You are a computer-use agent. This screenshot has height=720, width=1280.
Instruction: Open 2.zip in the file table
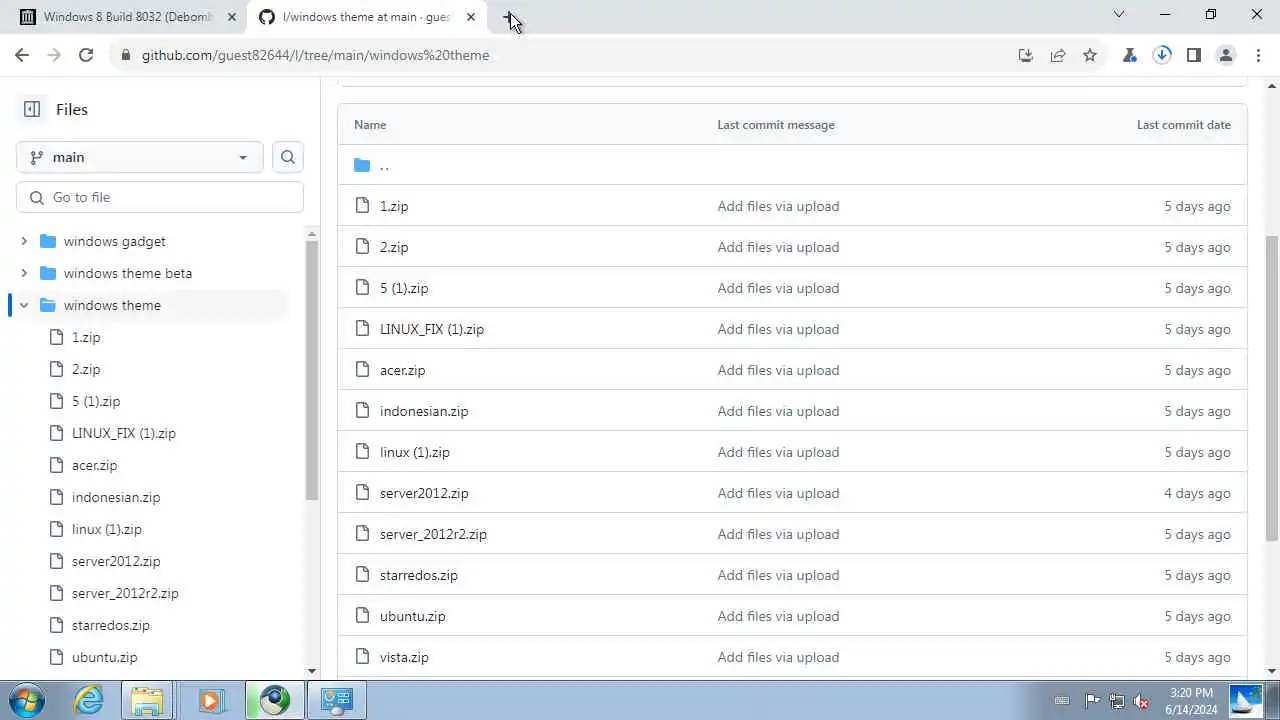coord(394,247)
